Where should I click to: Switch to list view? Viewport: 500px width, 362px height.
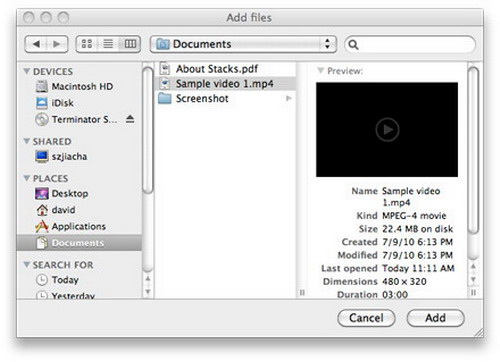click(108, 44)
